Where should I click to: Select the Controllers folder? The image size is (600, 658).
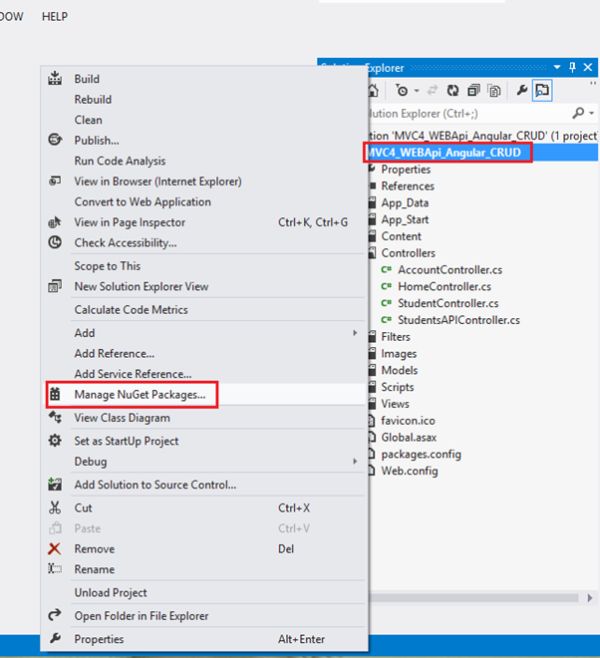[408, 253]
